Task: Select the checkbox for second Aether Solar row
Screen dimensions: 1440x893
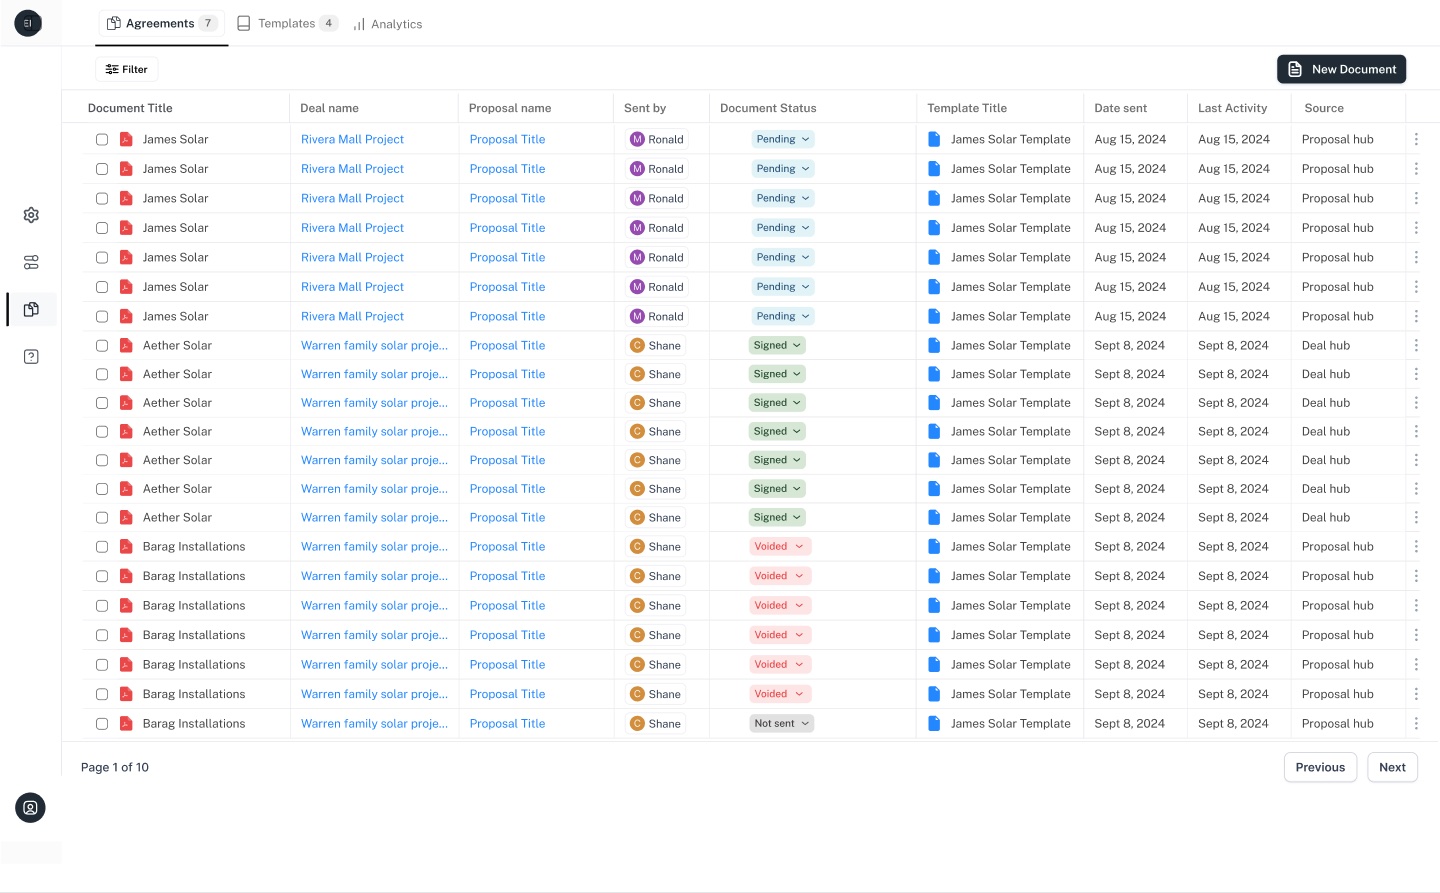Action: 102,374
